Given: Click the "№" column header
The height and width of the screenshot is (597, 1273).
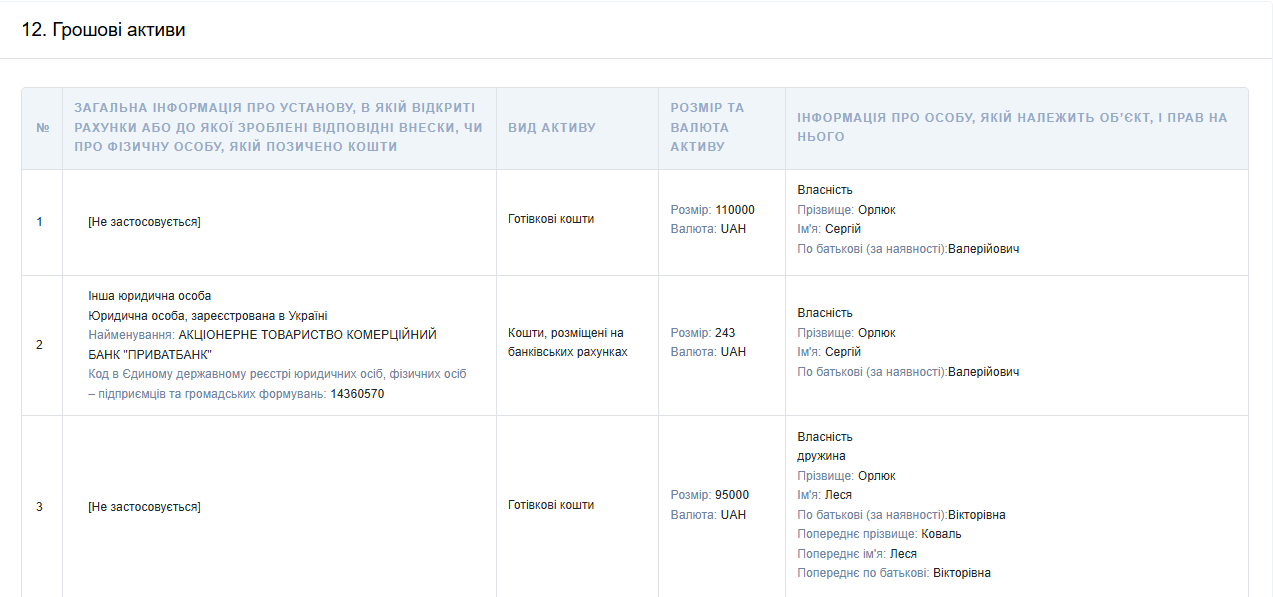Looking at the screenshot, I should point(42,128).
